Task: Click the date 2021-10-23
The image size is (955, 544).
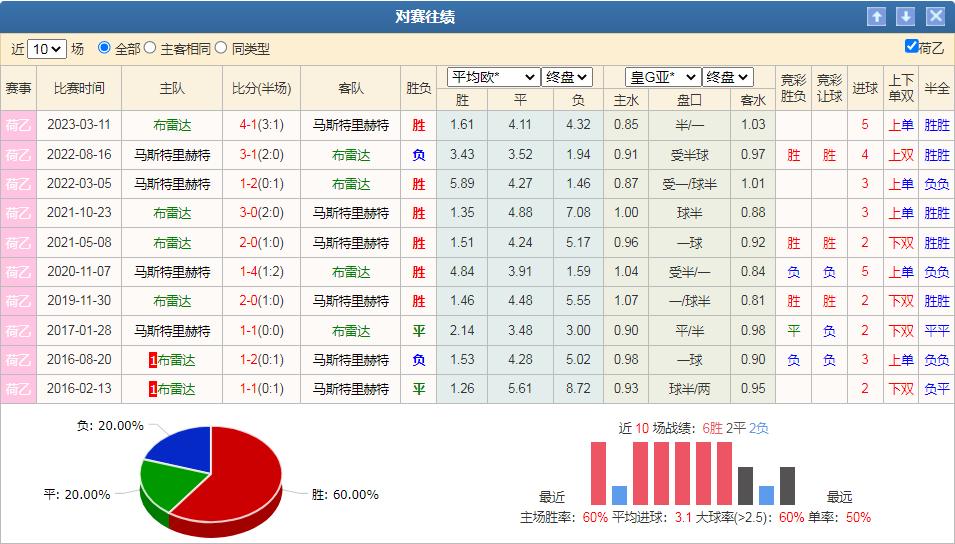Action: tap(79, 213)
